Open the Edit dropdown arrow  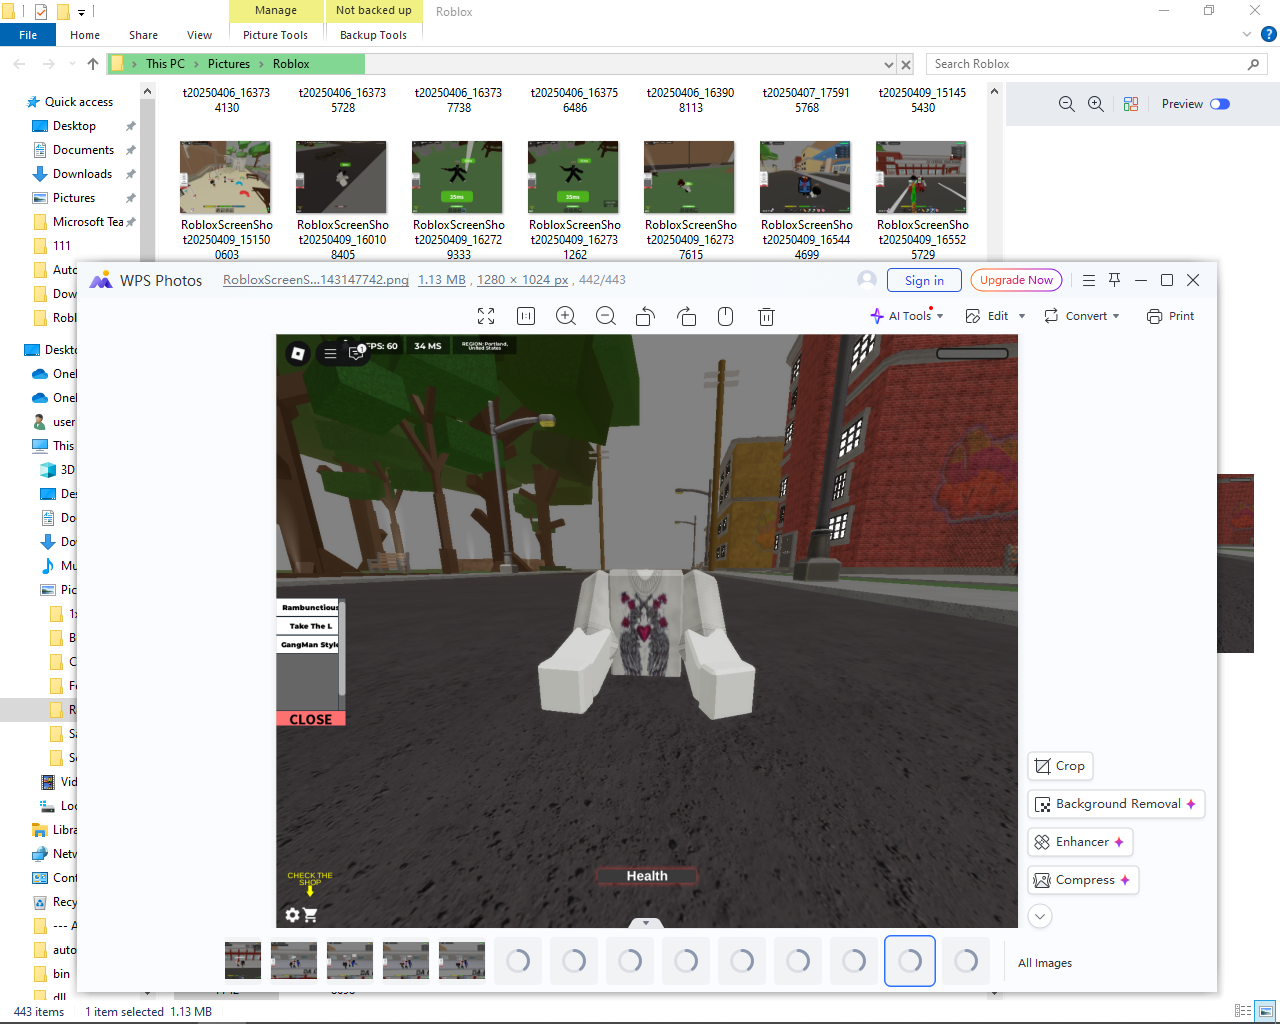click(1022, 316)
